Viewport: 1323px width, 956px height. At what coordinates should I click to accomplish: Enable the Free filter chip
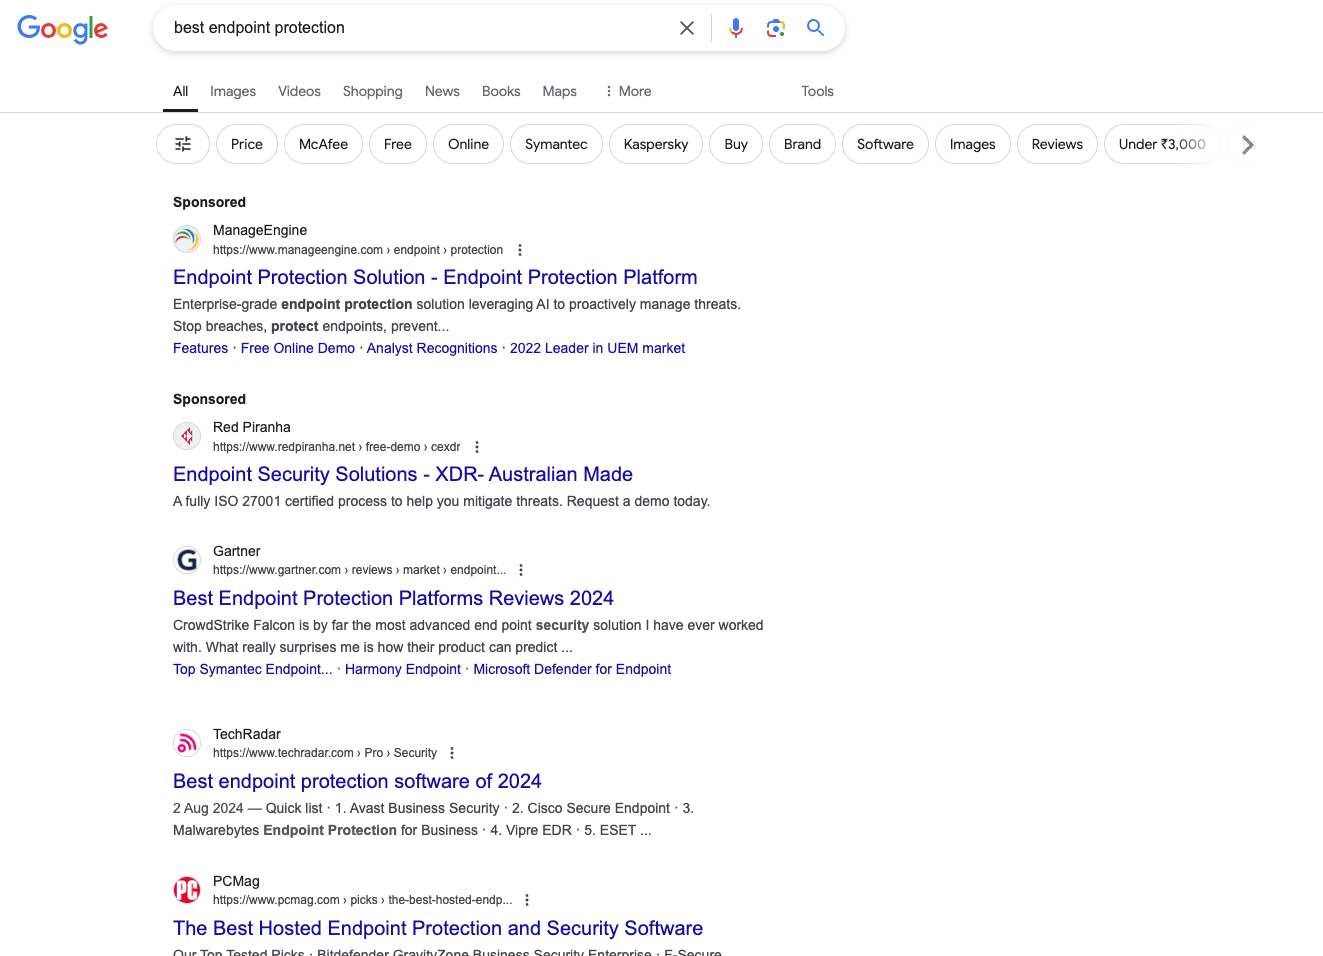pos(397,144)
